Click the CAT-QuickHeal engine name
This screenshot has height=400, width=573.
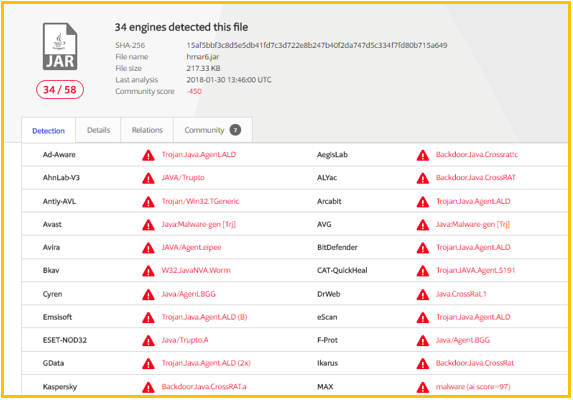(x=342, y=270)
